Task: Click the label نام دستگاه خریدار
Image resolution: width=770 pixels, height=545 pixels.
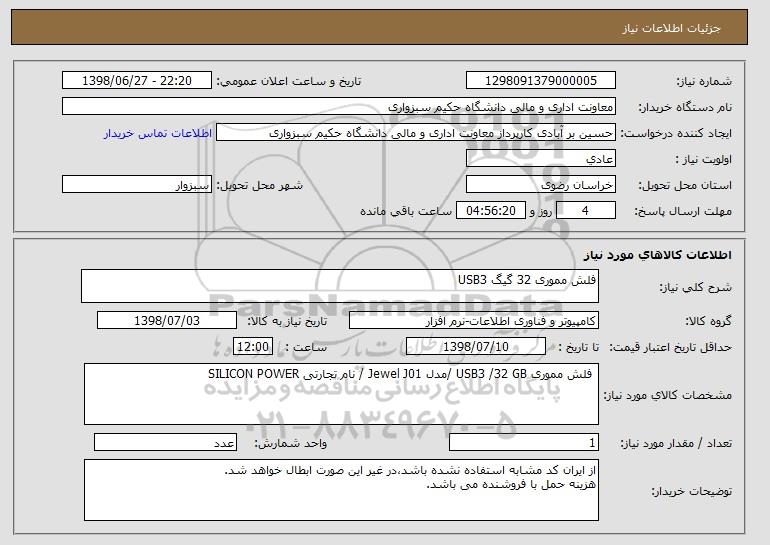Action: point(685,107)
